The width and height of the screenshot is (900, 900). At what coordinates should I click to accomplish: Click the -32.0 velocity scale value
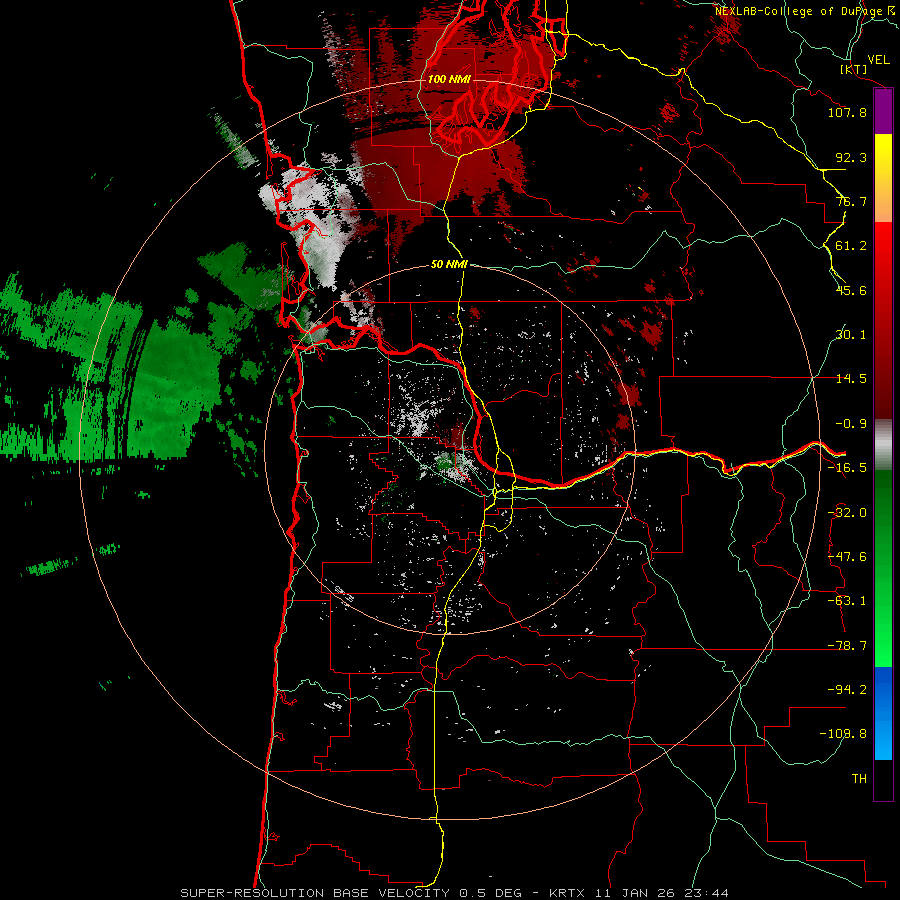tap(847, 513)
